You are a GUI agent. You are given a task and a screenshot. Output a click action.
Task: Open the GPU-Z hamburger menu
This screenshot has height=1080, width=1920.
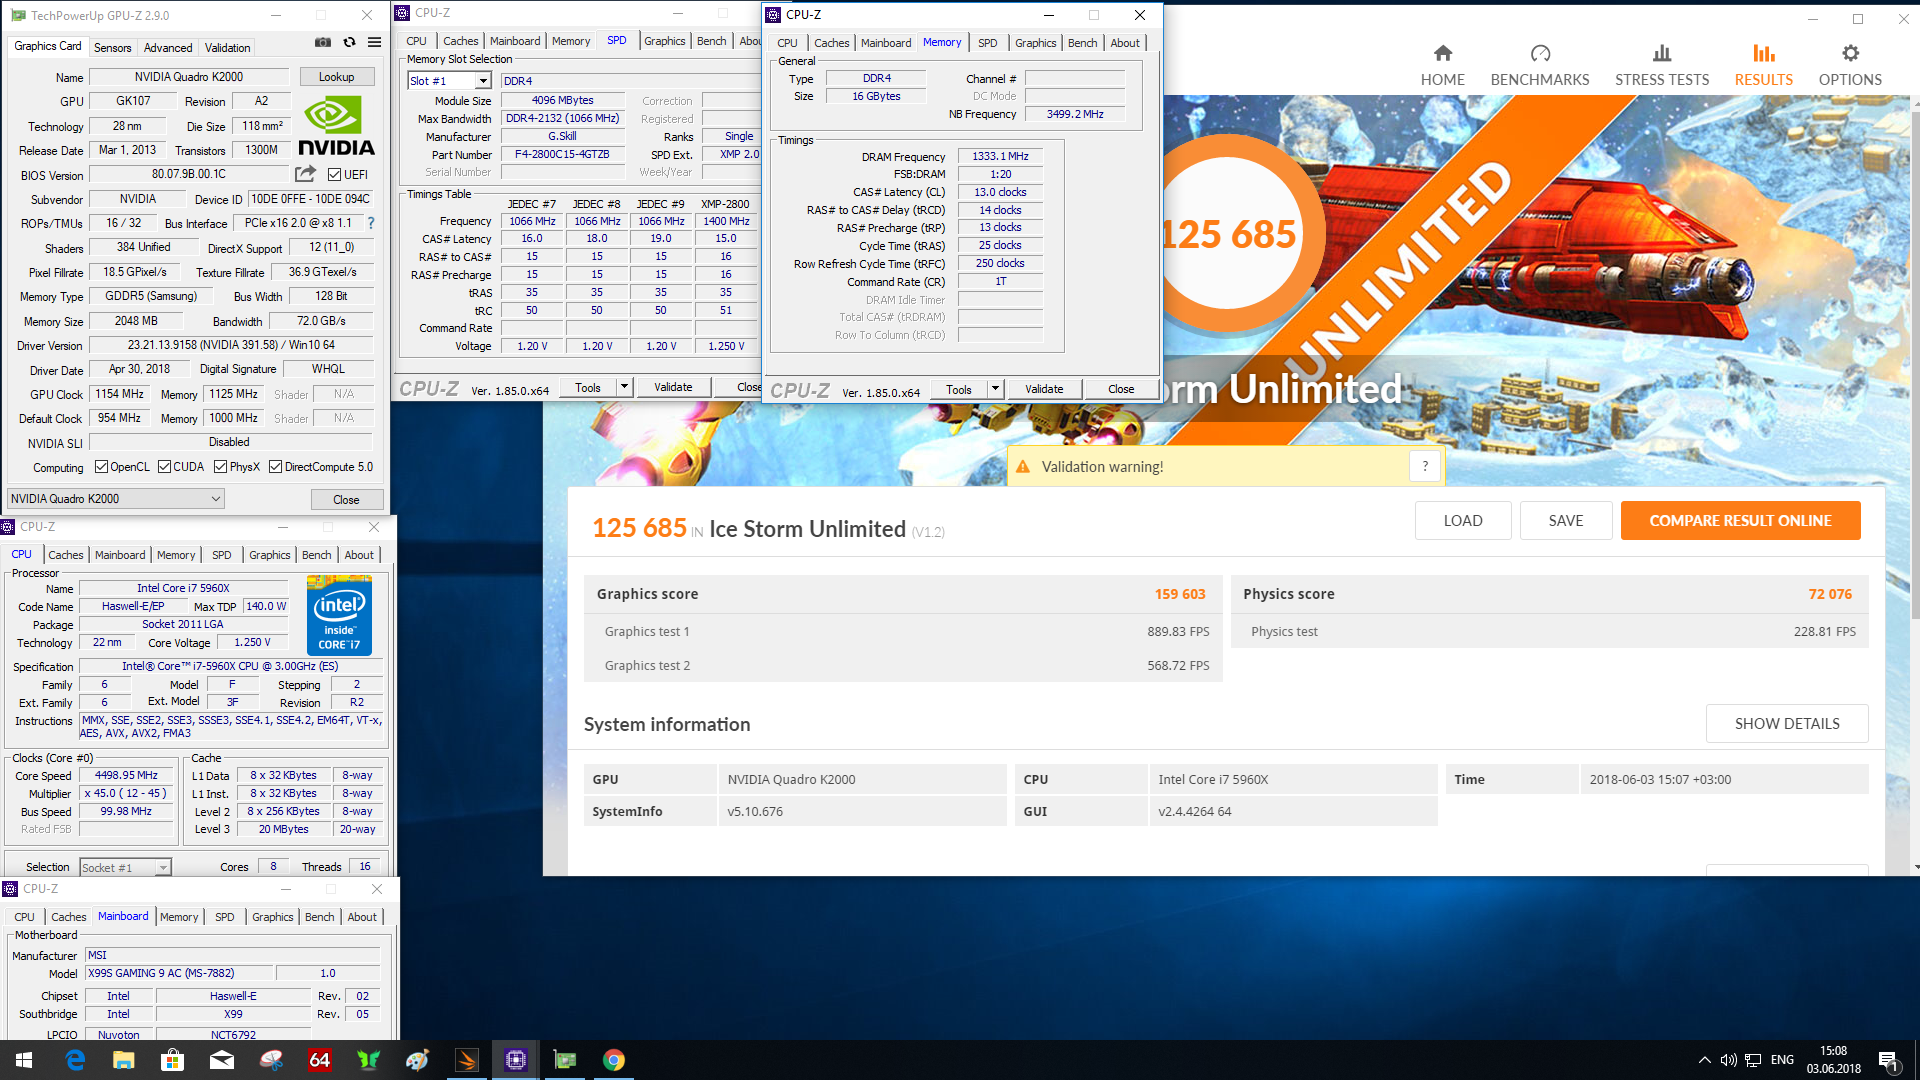(x=374, y=43)
